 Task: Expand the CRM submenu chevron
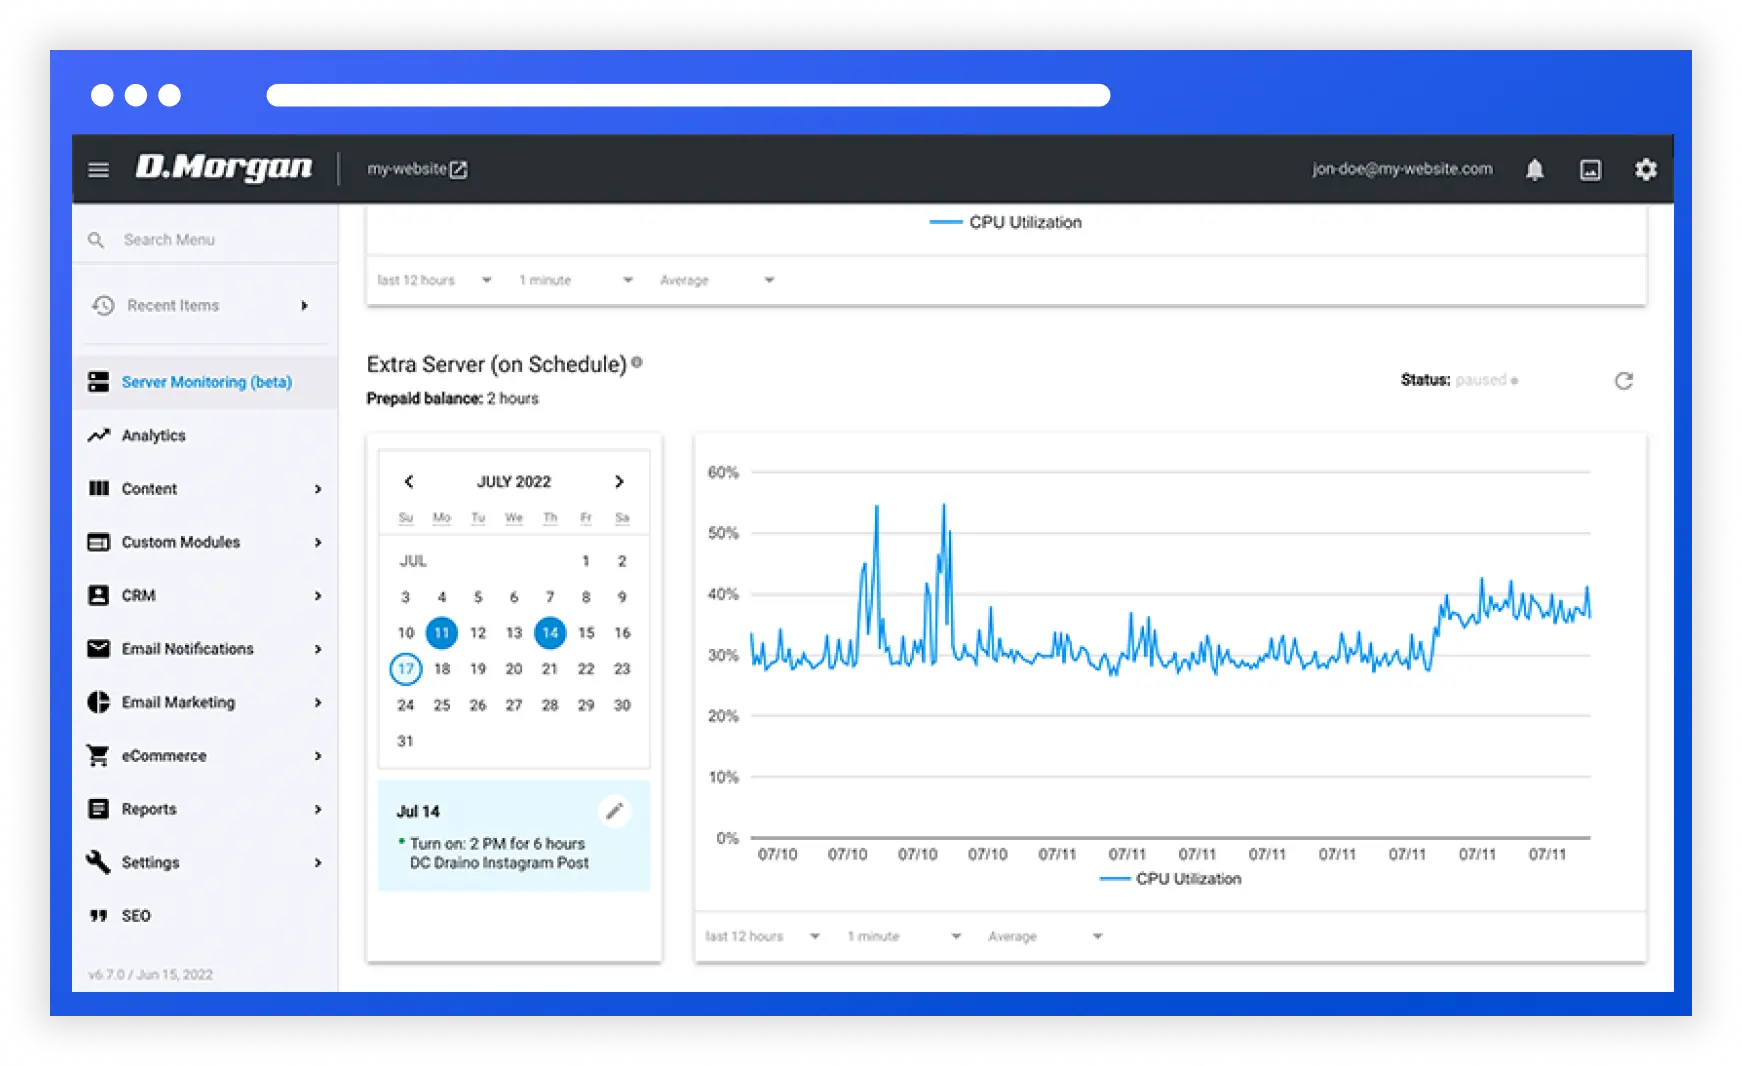[318, 596]
